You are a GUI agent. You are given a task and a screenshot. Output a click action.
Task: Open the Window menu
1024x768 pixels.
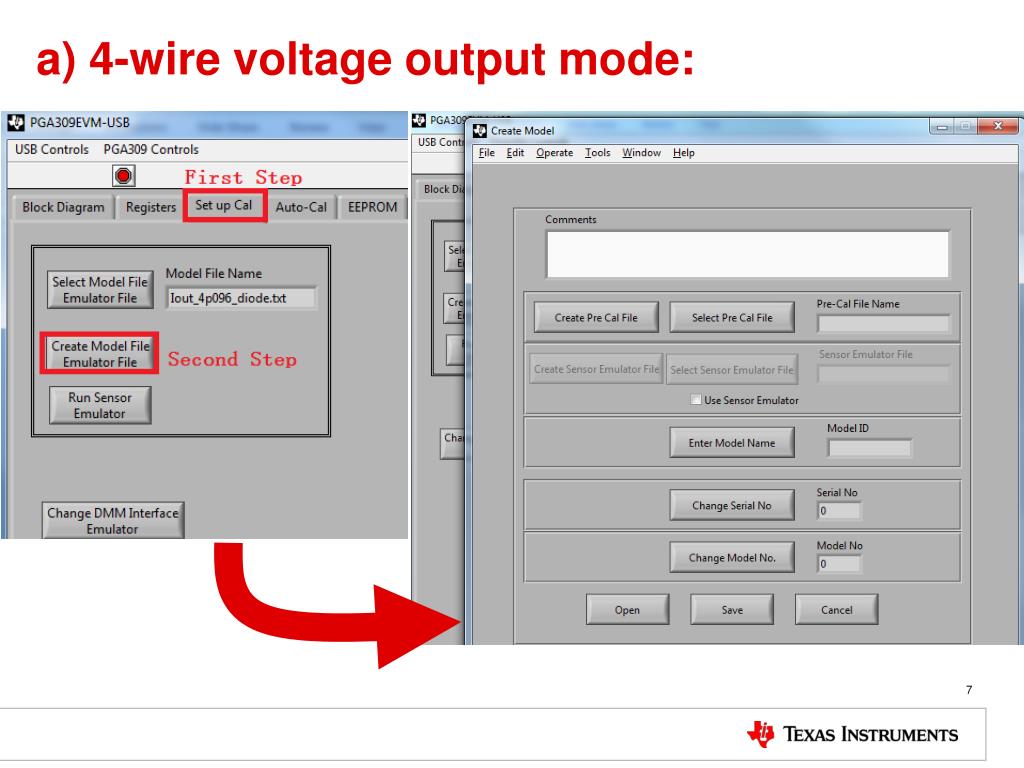click(641, 153)
